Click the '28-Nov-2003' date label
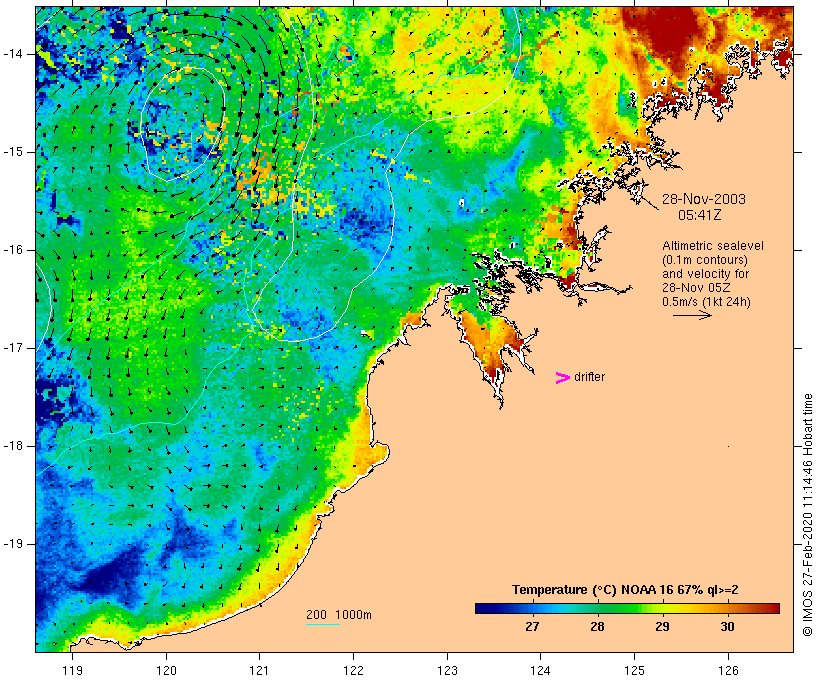The width and height of the screenshot is (820, 680). pyautogui.click(x=704, y=199)
